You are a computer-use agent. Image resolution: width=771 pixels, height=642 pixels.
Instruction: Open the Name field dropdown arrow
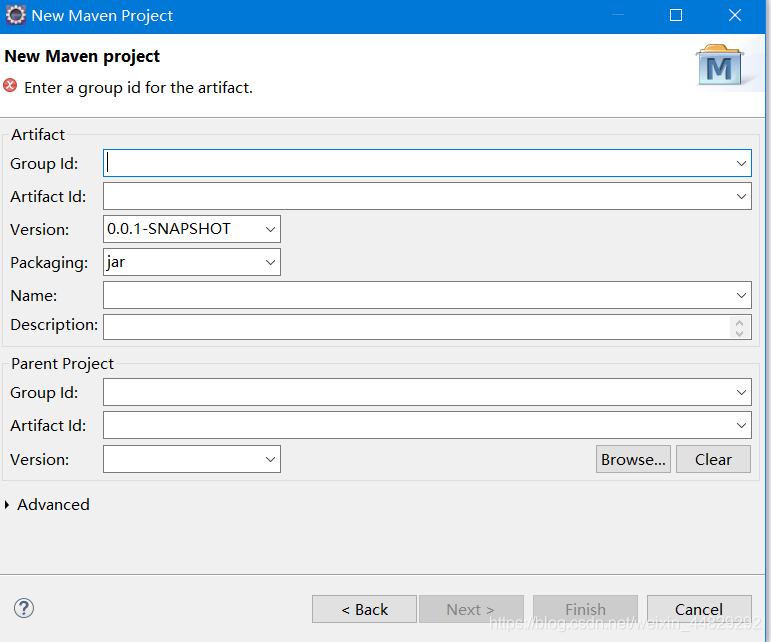741,295
